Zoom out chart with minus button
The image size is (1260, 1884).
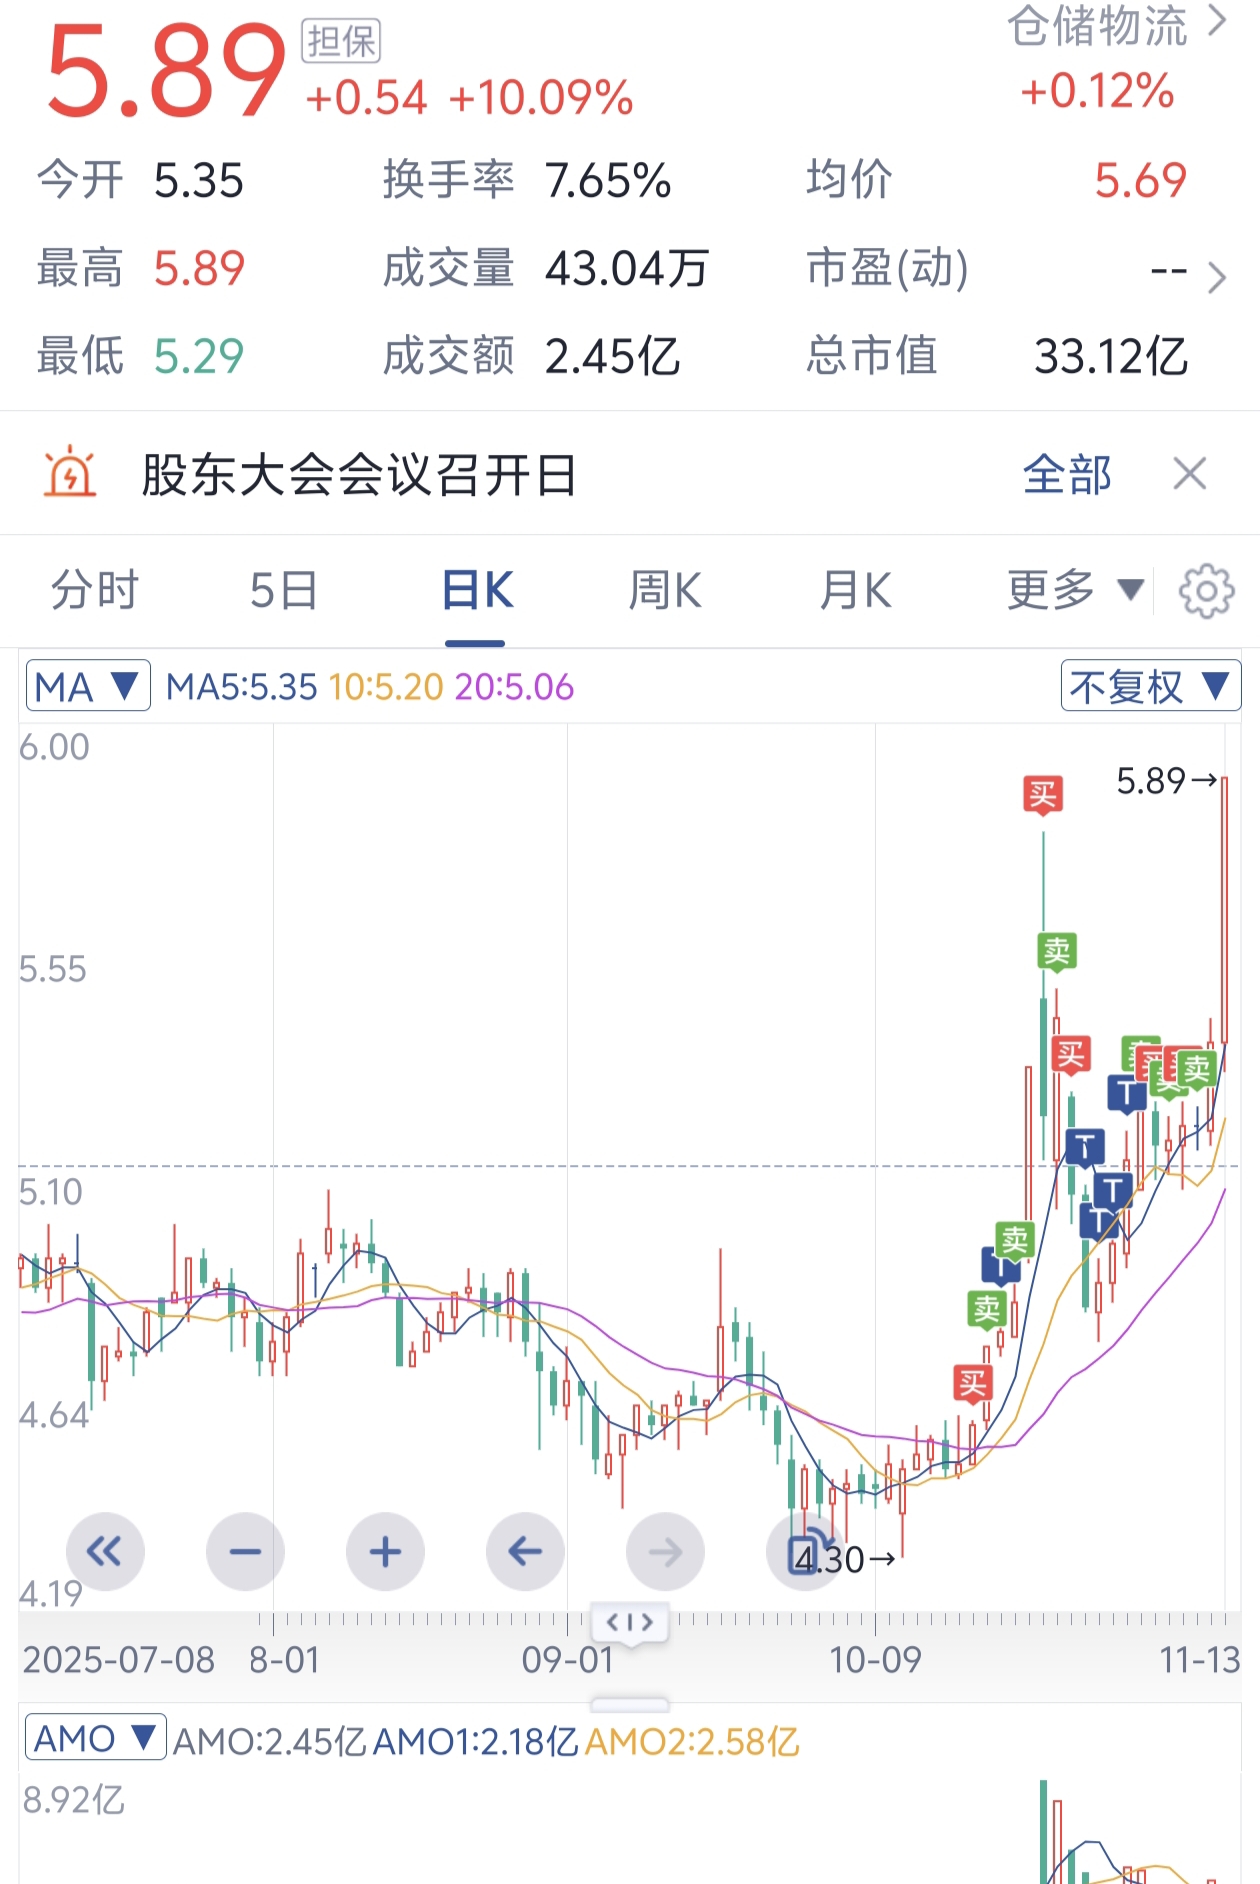pyautogui.click(x=245, y=1551)
